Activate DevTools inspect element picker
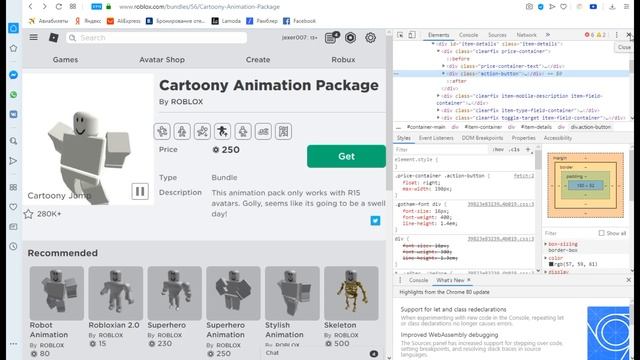 click(x=400, y=35)
